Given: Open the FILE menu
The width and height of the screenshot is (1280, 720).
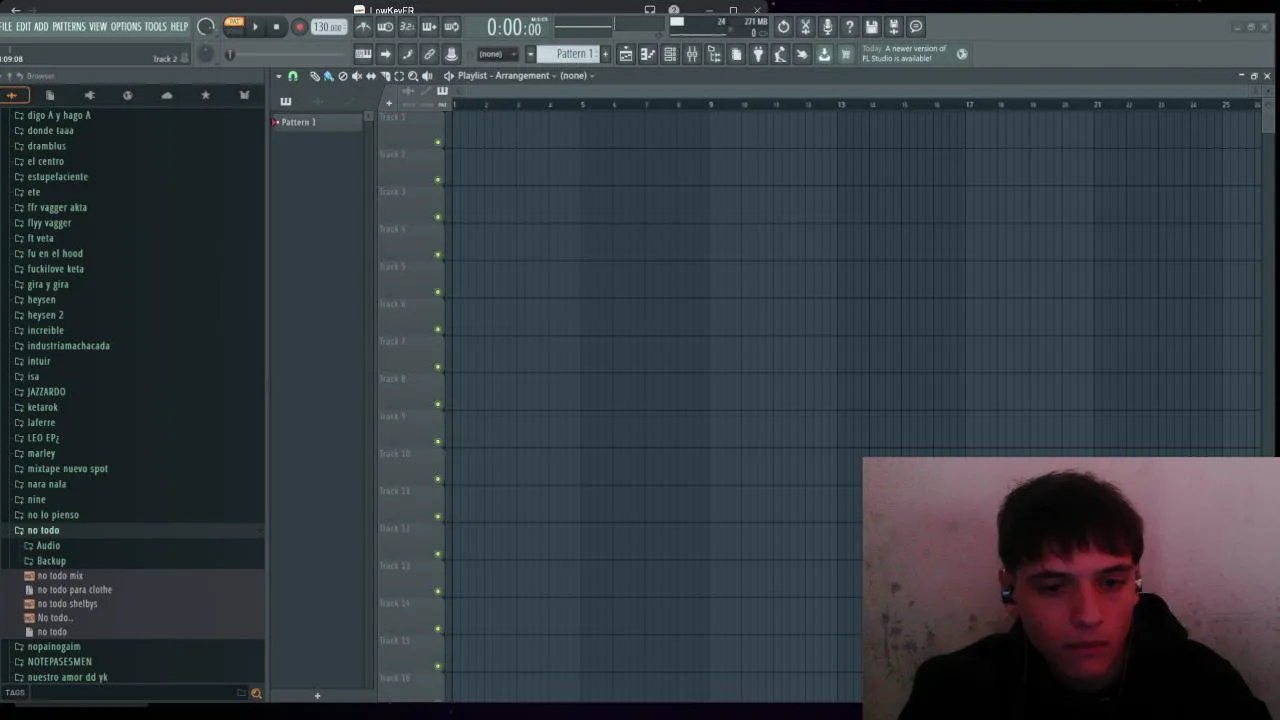Looking at the screenshot, I should [x=6, y=27].
